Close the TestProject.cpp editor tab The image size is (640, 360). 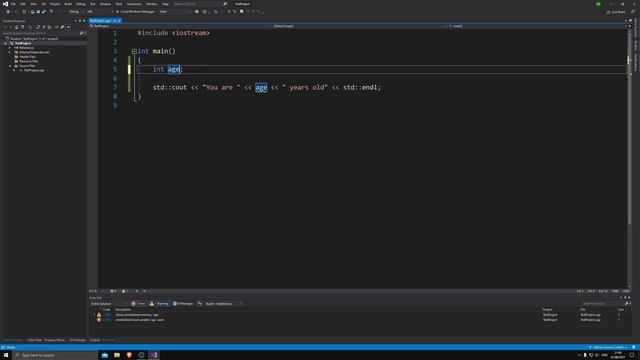click(119, 20)
